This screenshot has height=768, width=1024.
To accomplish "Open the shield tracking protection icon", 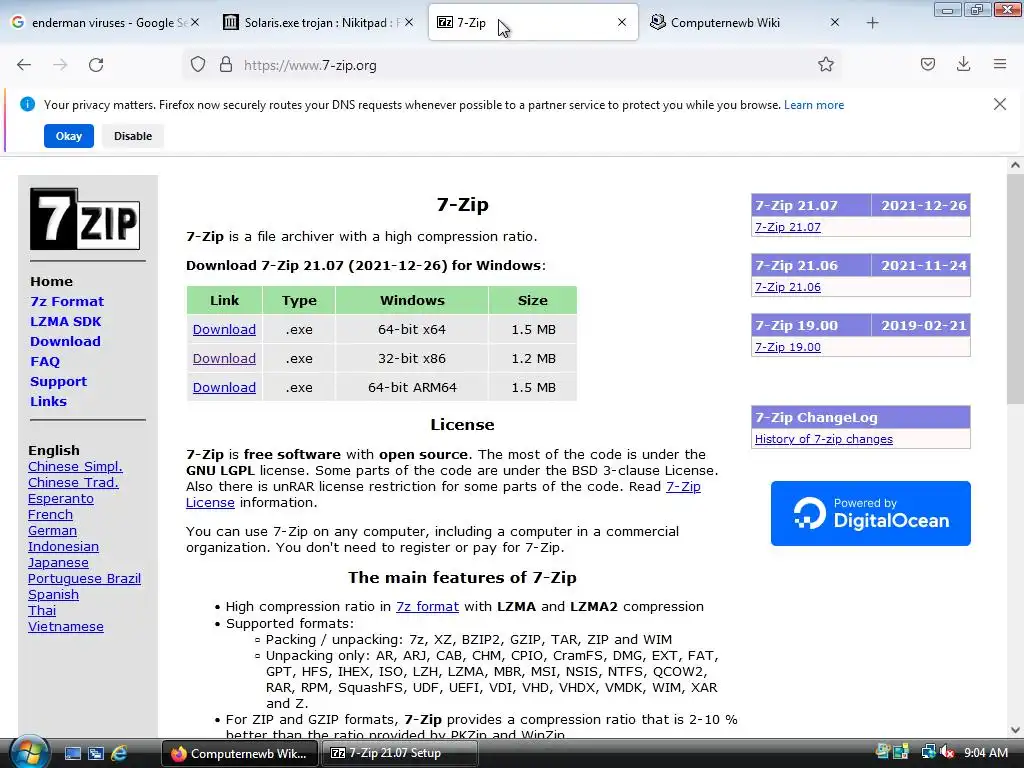I will click(198, 65).
